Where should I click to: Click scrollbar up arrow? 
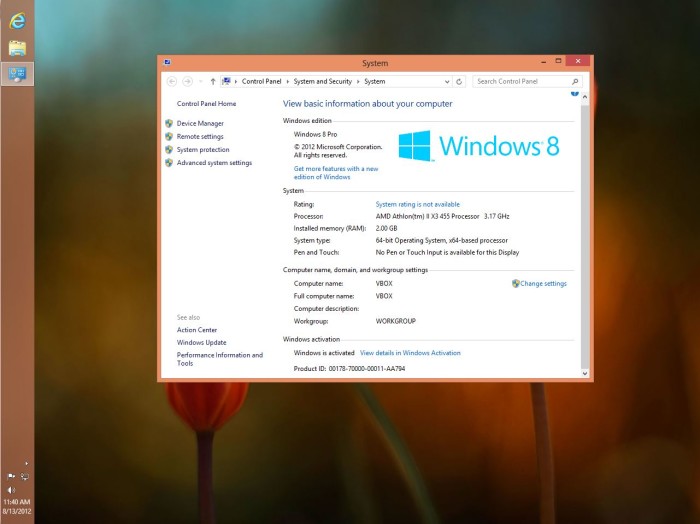[x=585, y=97]
